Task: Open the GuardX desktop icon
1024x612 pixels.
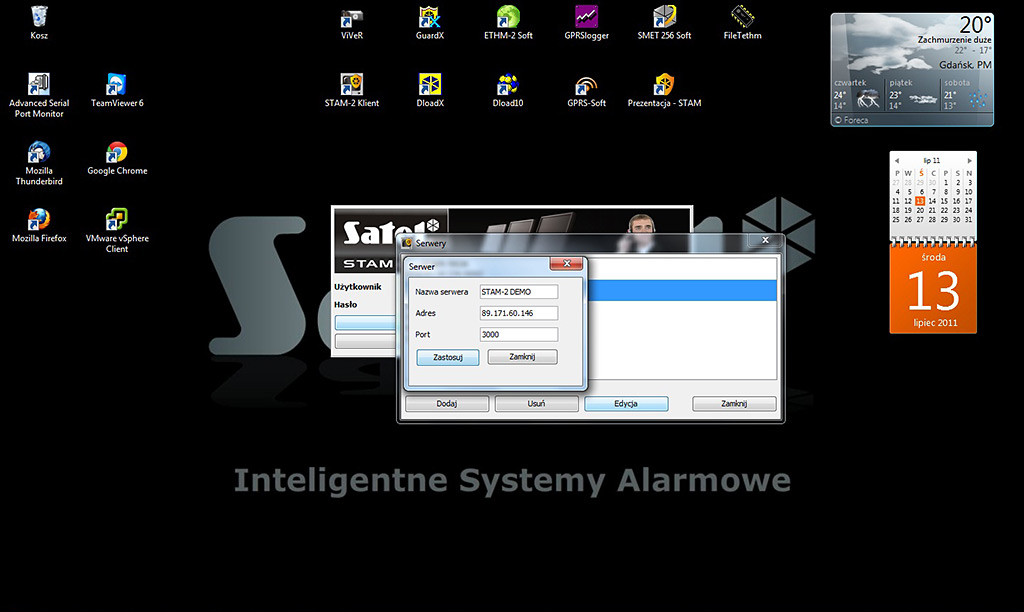Action: click(430, 18)
